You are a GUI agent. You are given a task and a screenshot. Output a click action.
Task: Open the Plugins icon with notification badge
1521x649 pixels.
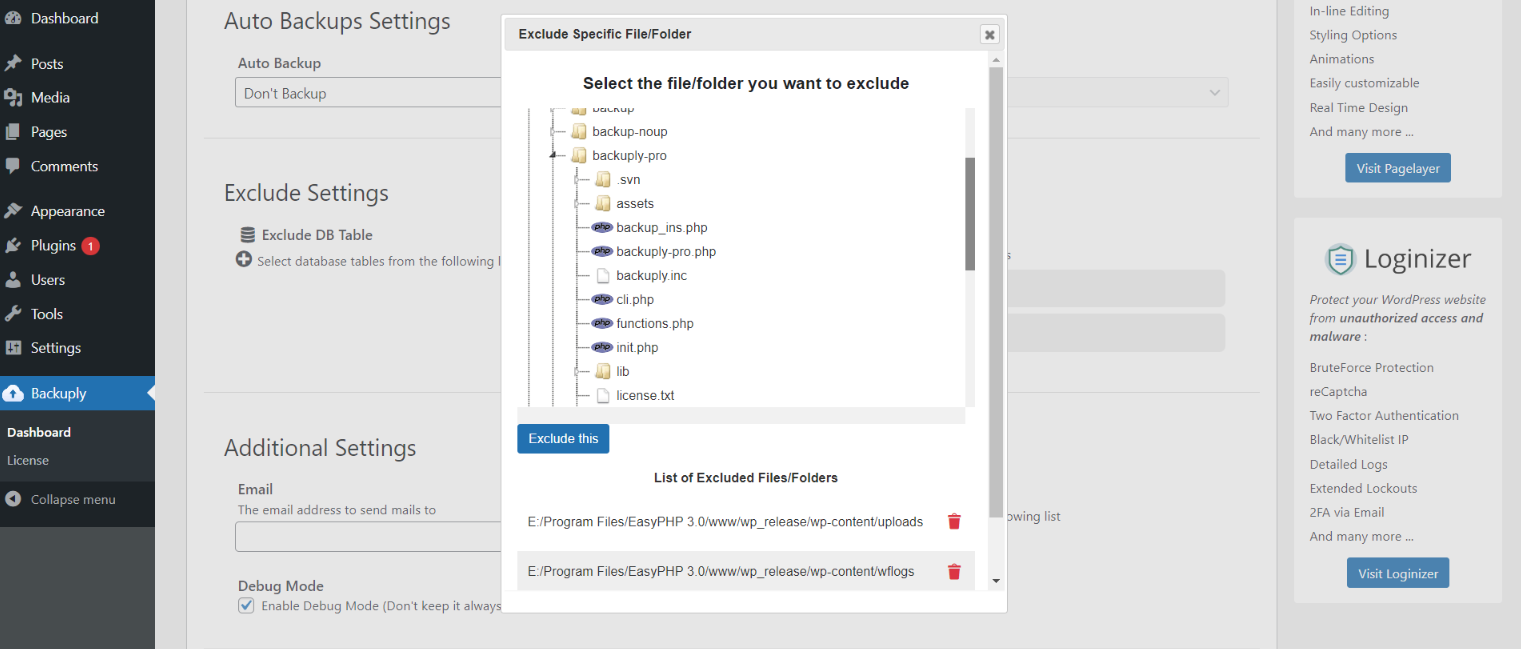20,245
